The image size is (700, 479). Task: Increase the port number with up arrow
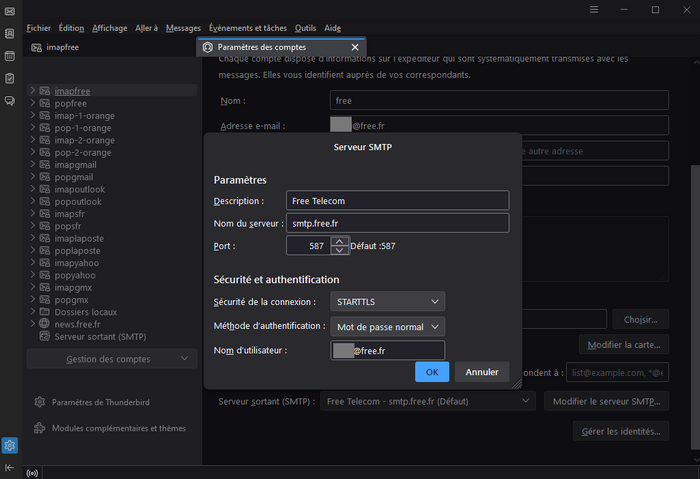point(340,241)
